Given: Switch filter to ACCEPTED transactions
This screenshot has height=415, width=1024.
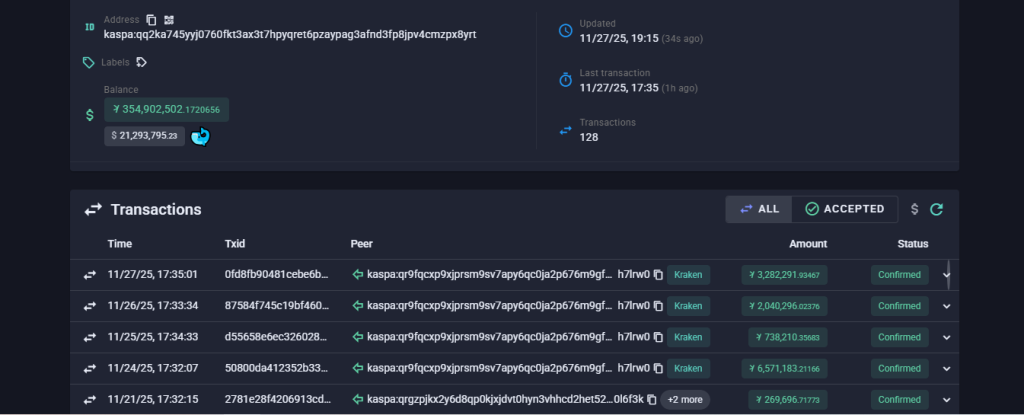Looking at the screenshot, I should coord(845,209).
